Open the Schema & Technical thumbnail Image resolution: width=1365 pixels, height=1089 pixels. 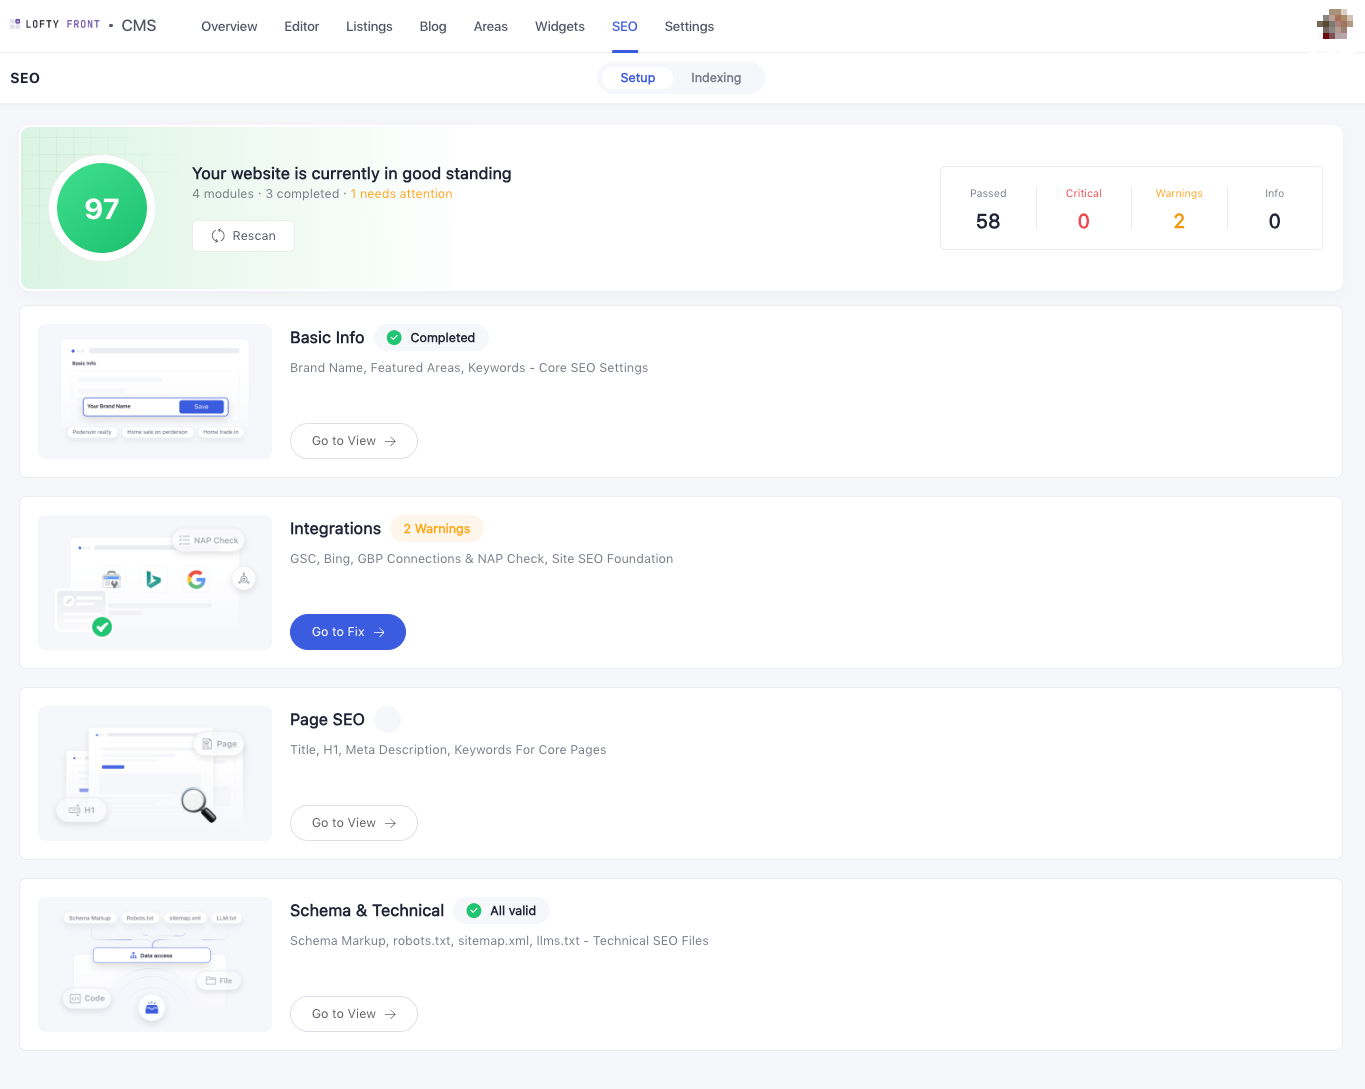pyautogui.click(x=155, y=964)
